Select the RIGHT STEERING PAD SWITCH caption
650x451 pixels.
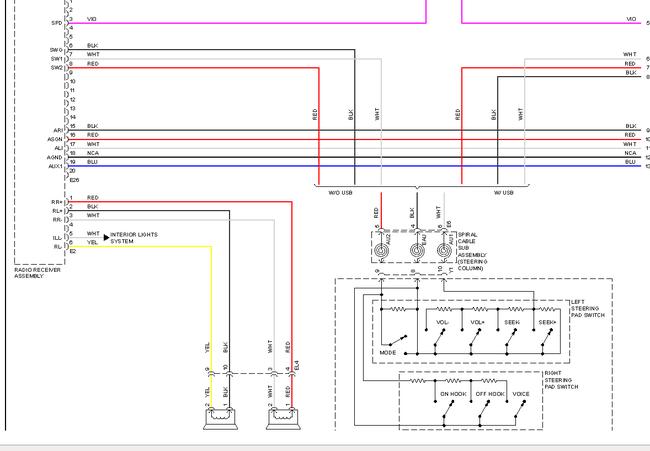coord(561,380)
